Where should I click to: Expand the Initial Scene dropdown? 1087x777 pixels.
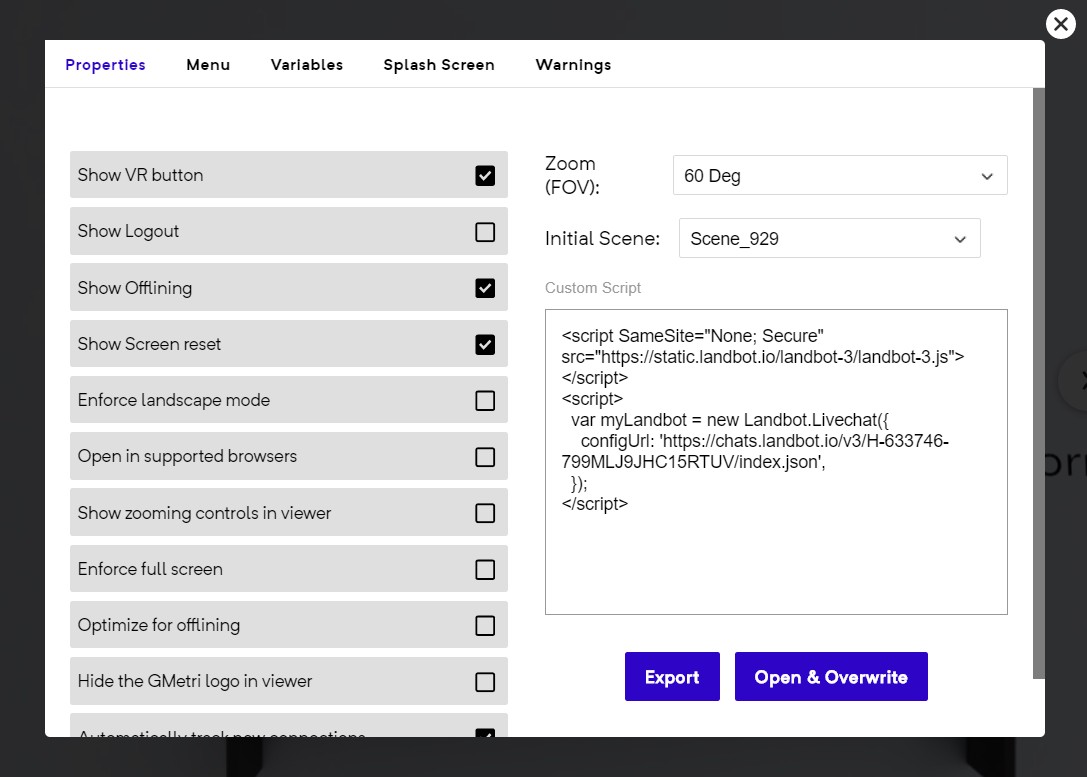pyautogui.click(x=829, y=239)
